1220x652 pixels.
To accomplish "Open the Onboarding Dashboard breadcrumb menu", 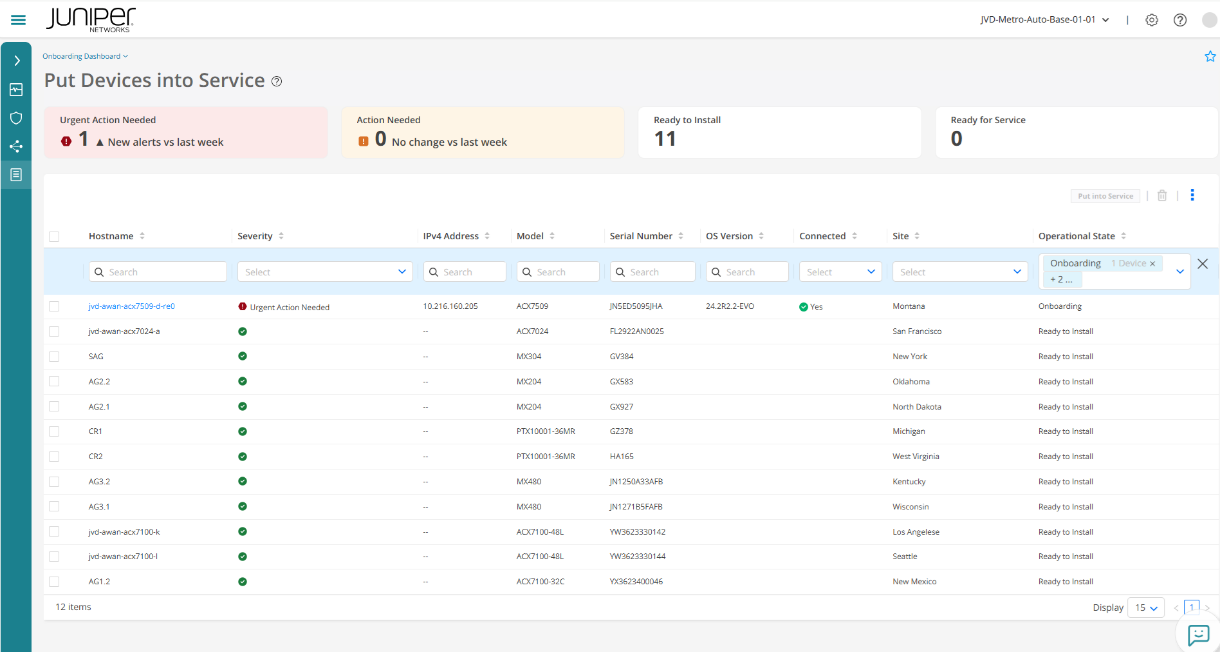I will click(x=85, y=57).
